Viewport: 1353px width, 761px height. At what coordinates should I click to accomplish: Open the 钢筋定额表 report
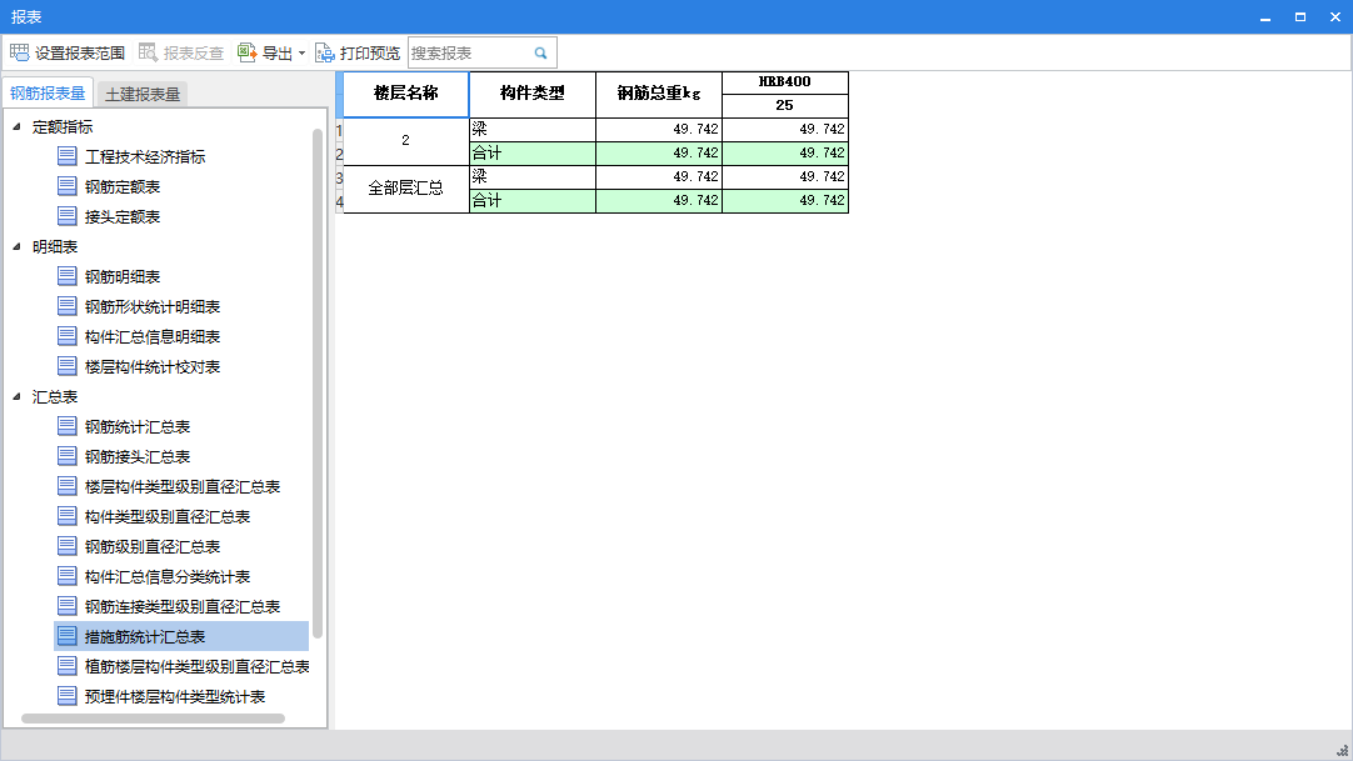(122, 187)
